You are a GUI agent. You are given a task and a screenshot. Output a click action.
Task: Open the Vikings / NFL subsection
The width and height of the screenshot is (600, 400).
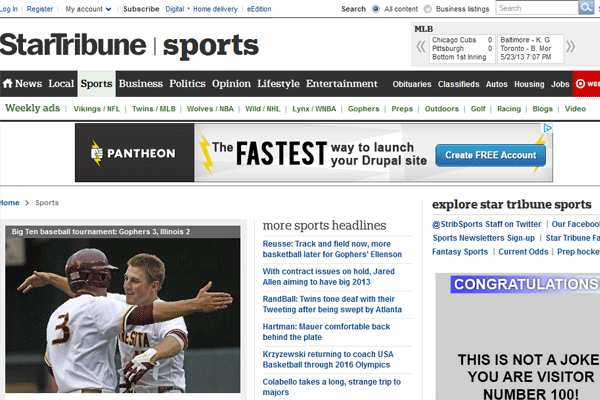96,109
